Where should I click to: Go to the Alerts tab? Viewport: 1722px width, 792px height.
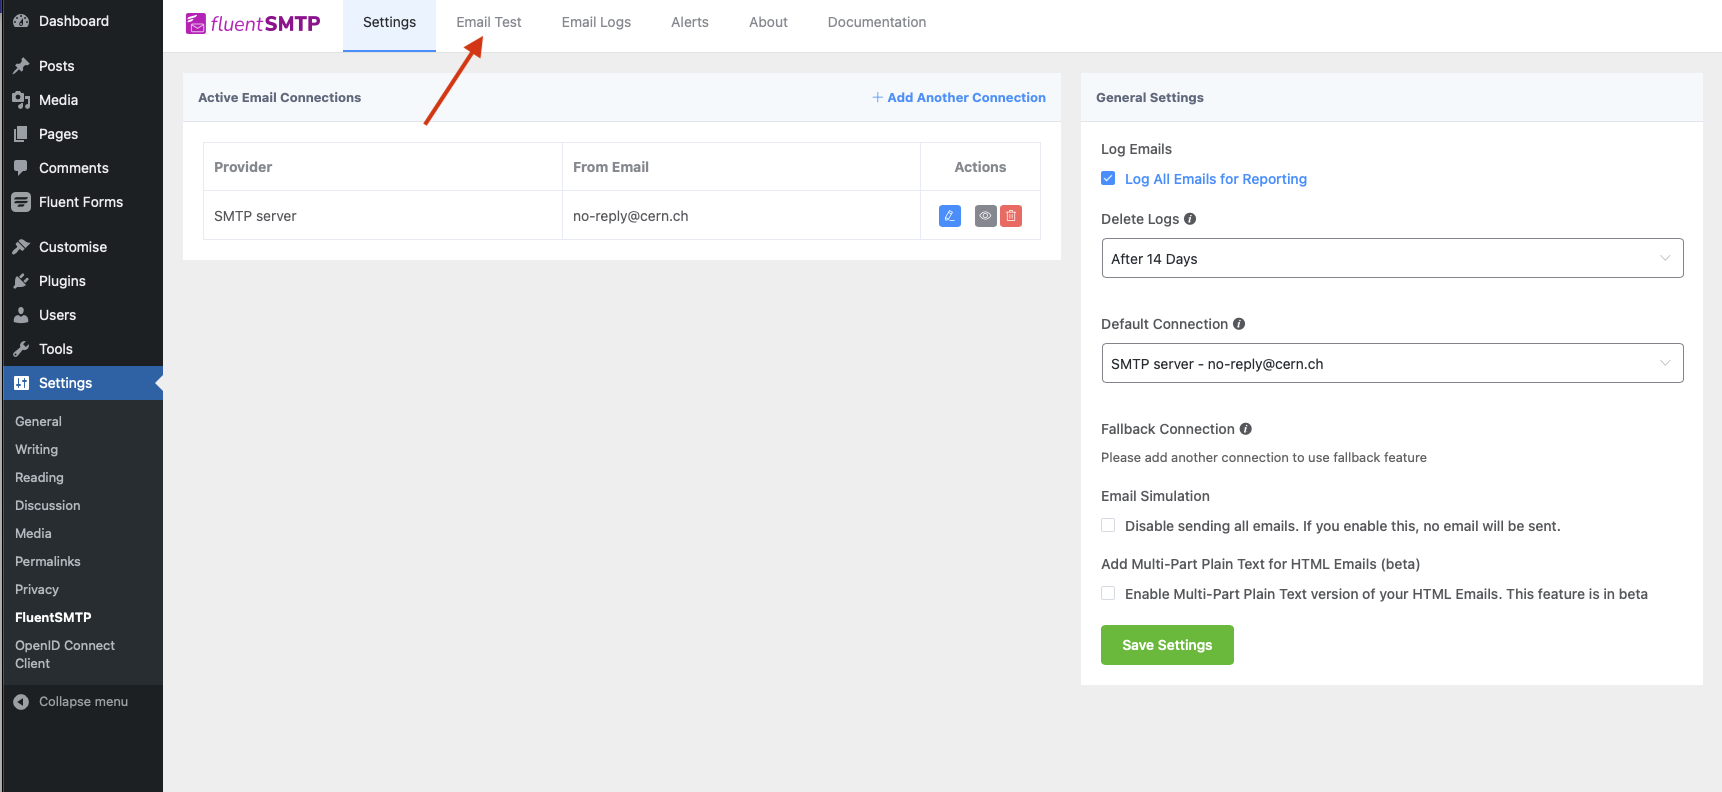(690, 23)
